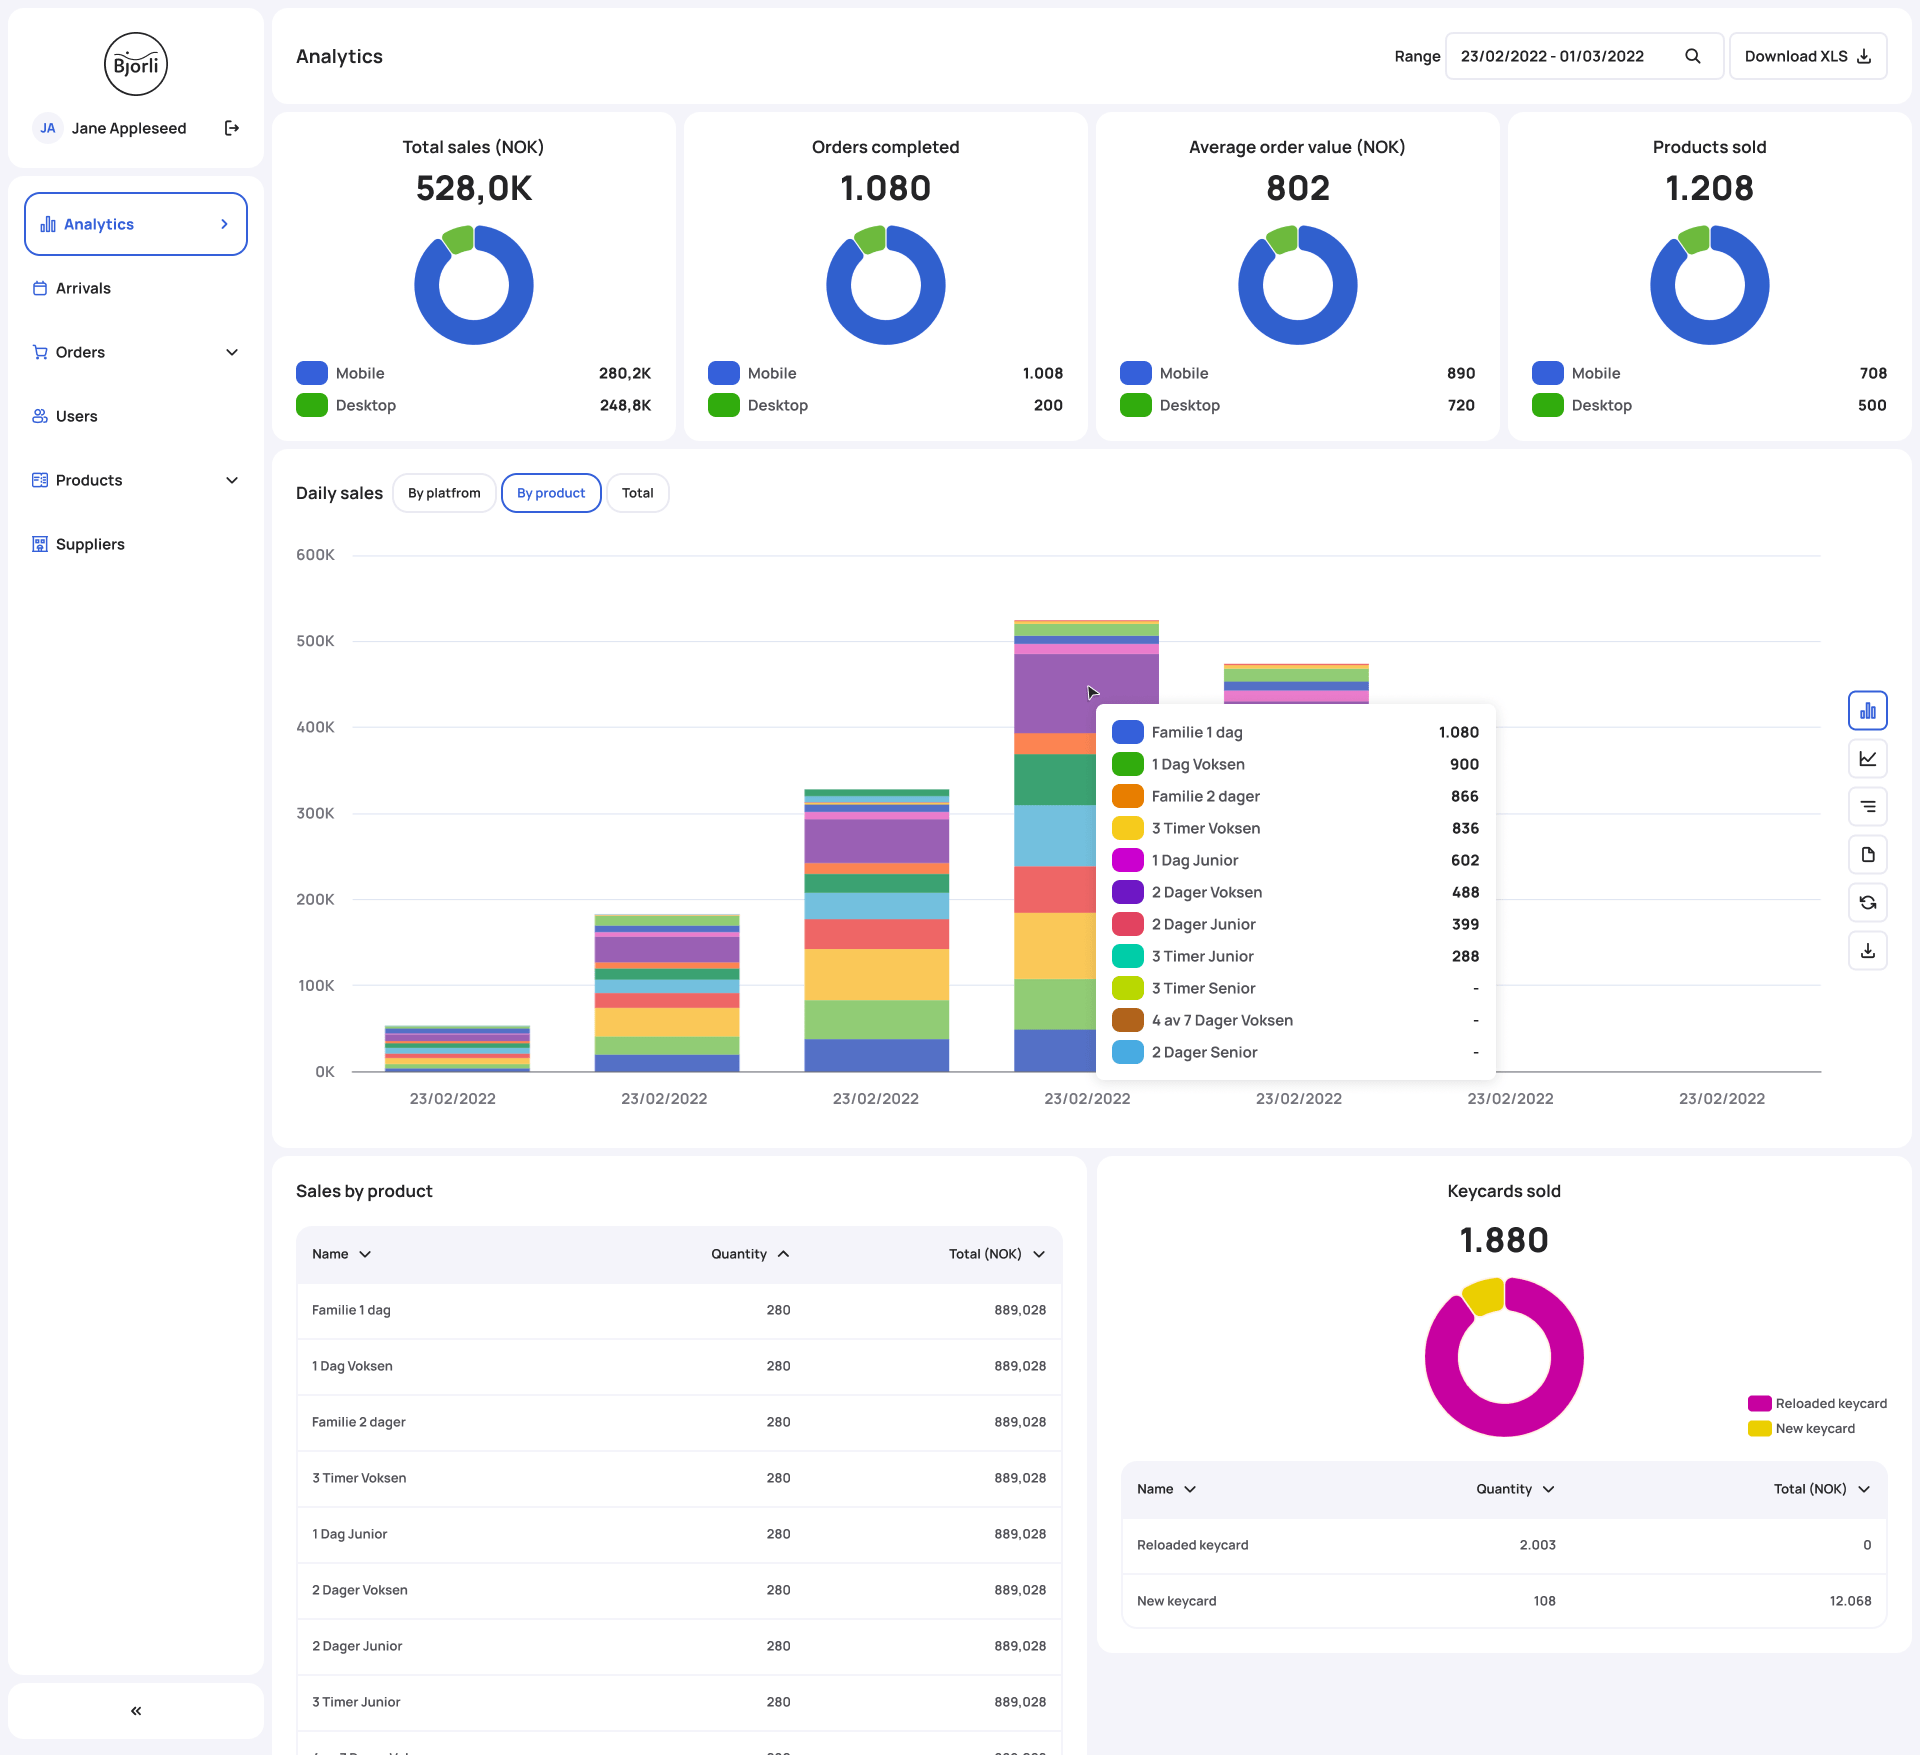Click the document file icon in chart toolbar

(1867, 855)
